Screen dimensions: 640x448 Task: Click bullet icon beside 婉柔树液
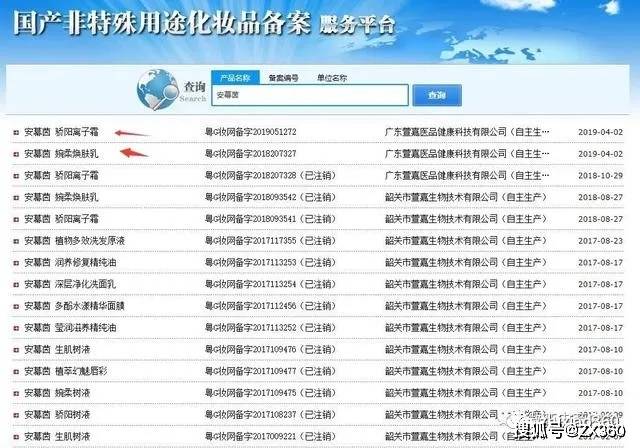click(x=16, y=394)
